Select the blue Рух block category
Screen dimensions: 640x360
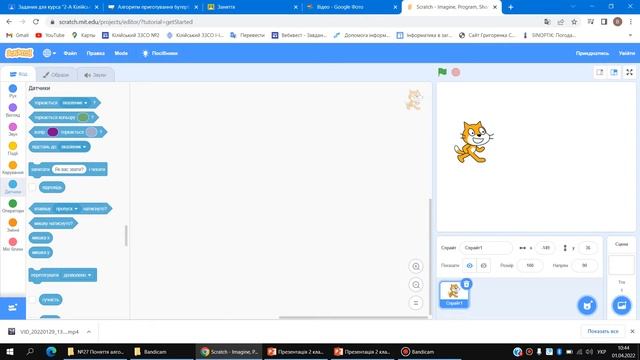[13, 91]
